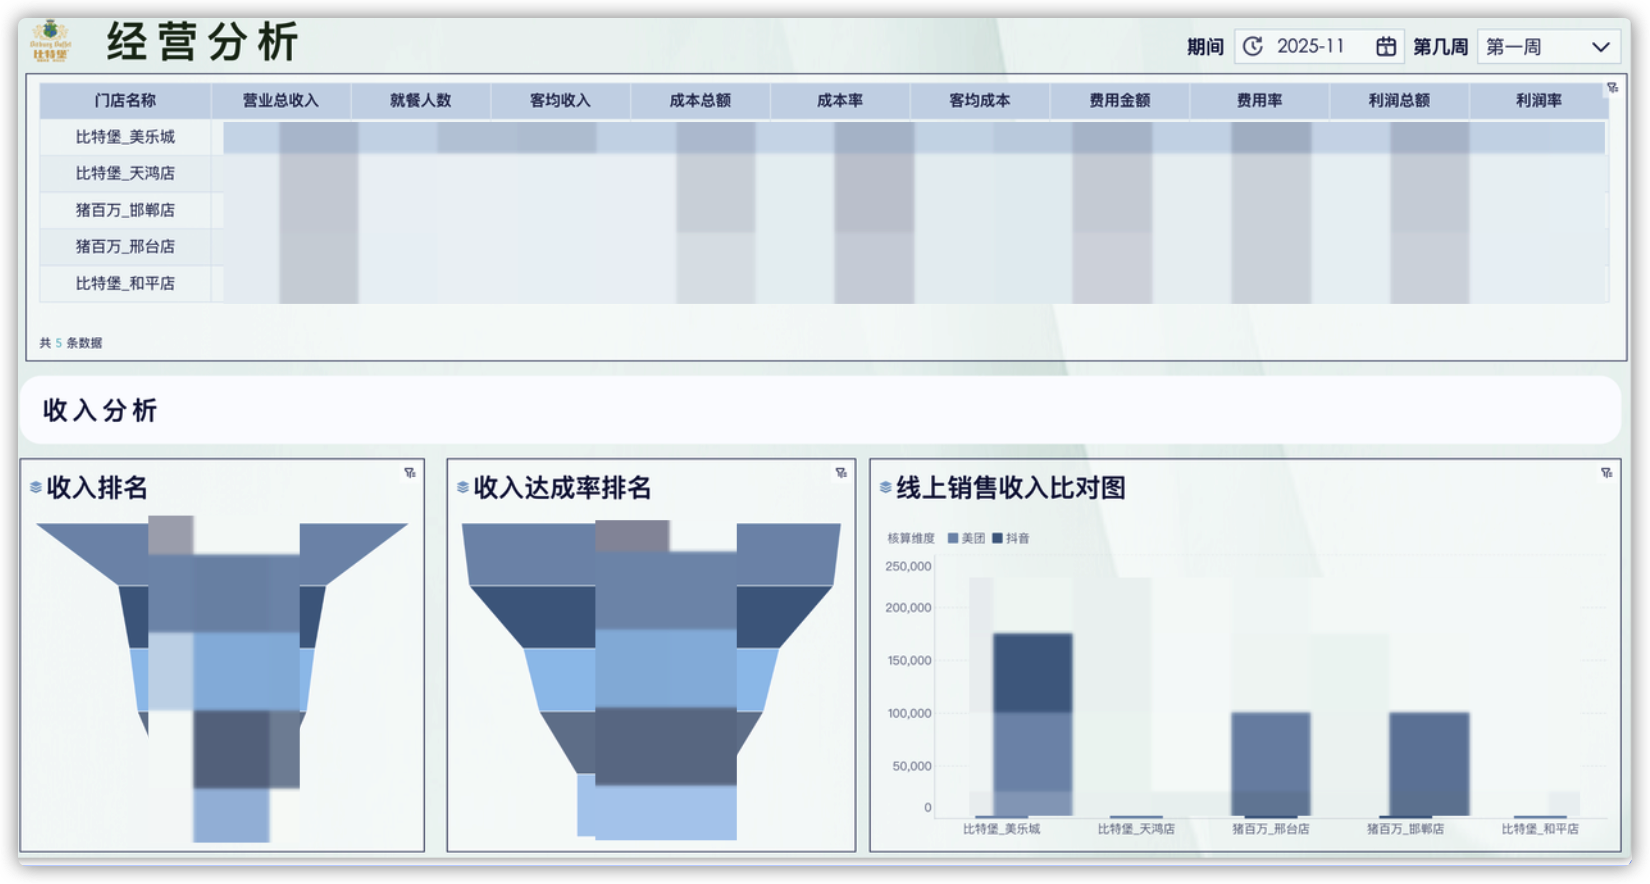Viewport: 1650px width, 884px height.
Task: Click the dropdown chevron next to 第一周
Action: [x=1600, y=47]
